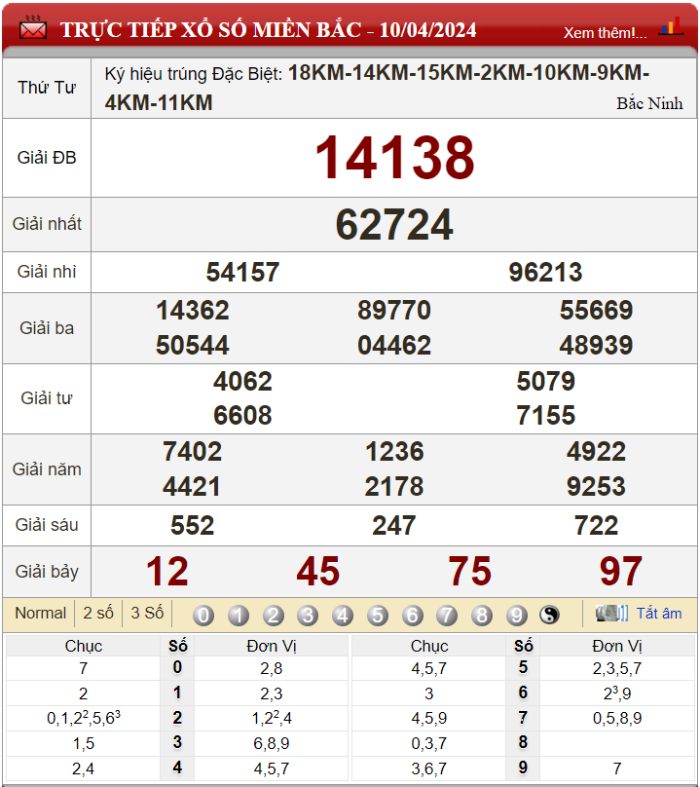The width and height of the screenshot is (700, 787).
Task: Click third prize number 48939
Action: pyautogui.click(x=596, y=345)
